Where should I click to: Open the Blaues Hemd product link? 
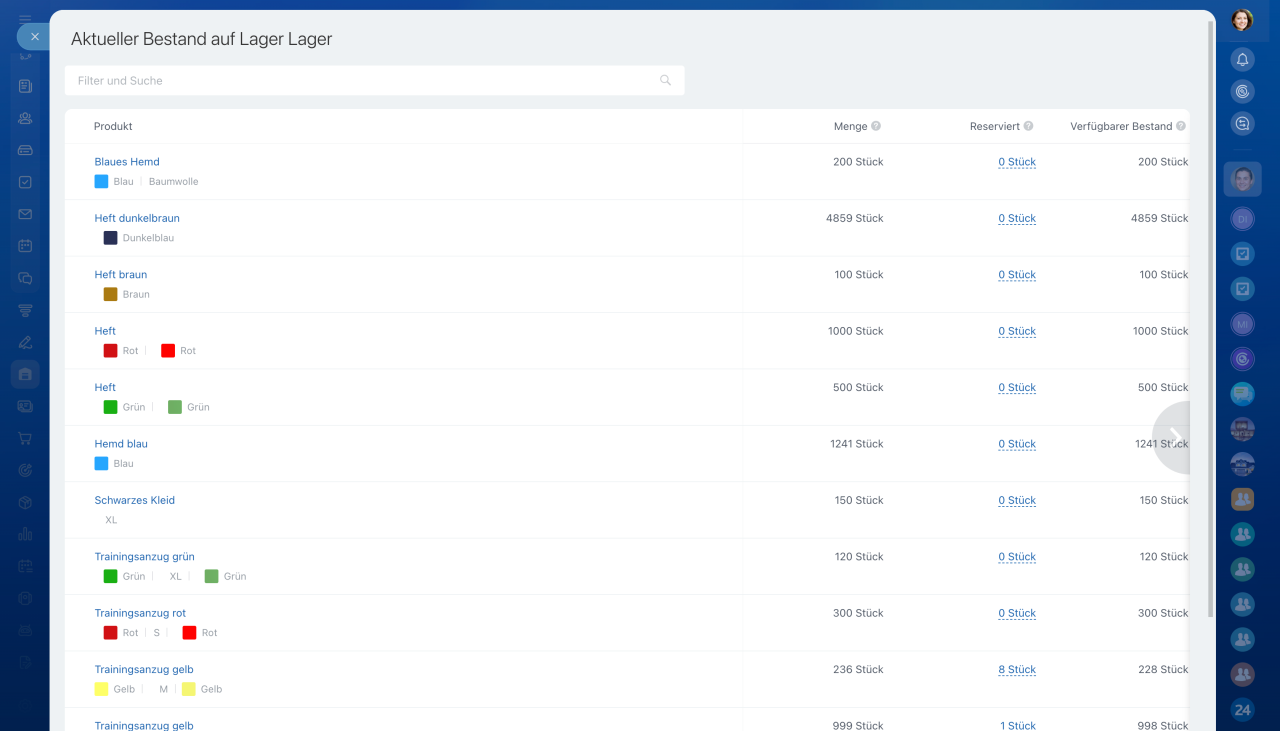pos(127,162)
